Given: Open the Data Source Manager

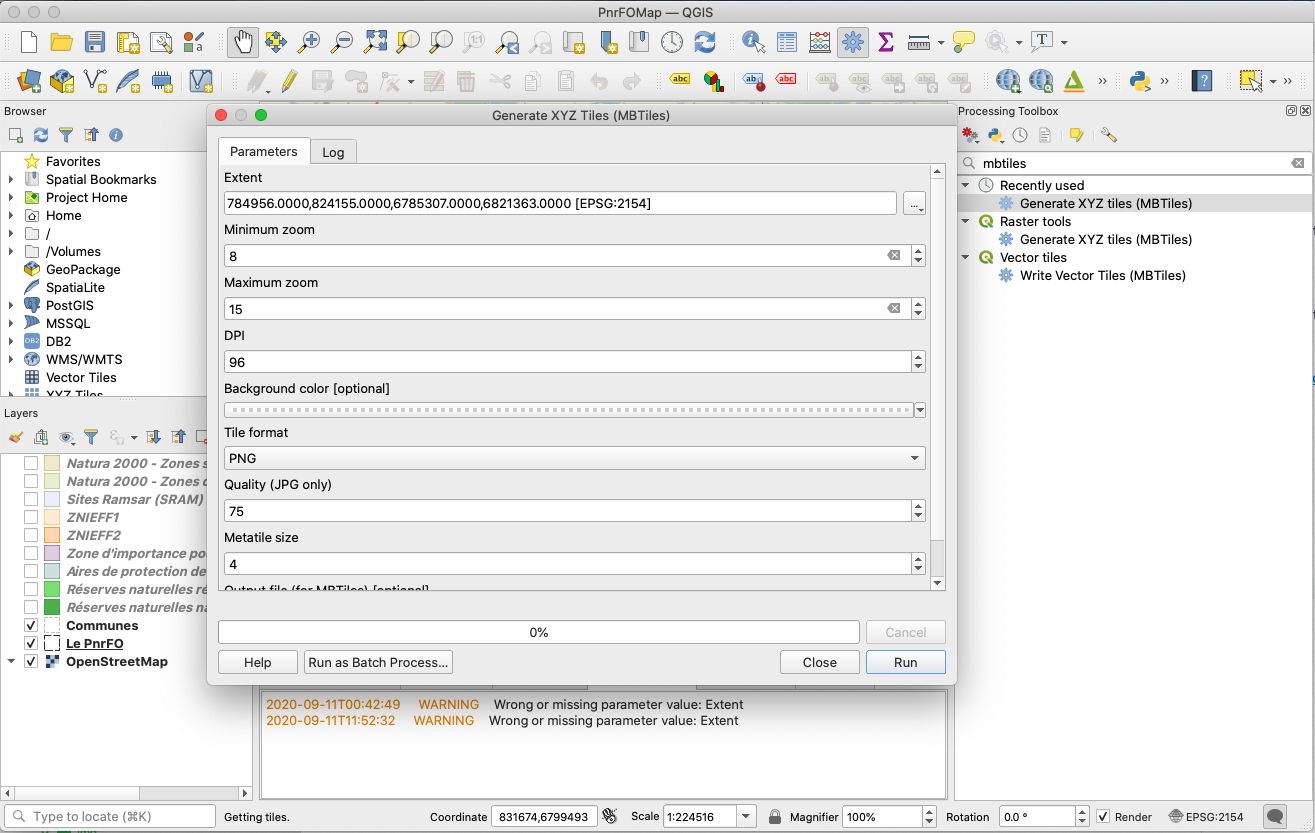Looking at the screenshot, I should (29, 80).
